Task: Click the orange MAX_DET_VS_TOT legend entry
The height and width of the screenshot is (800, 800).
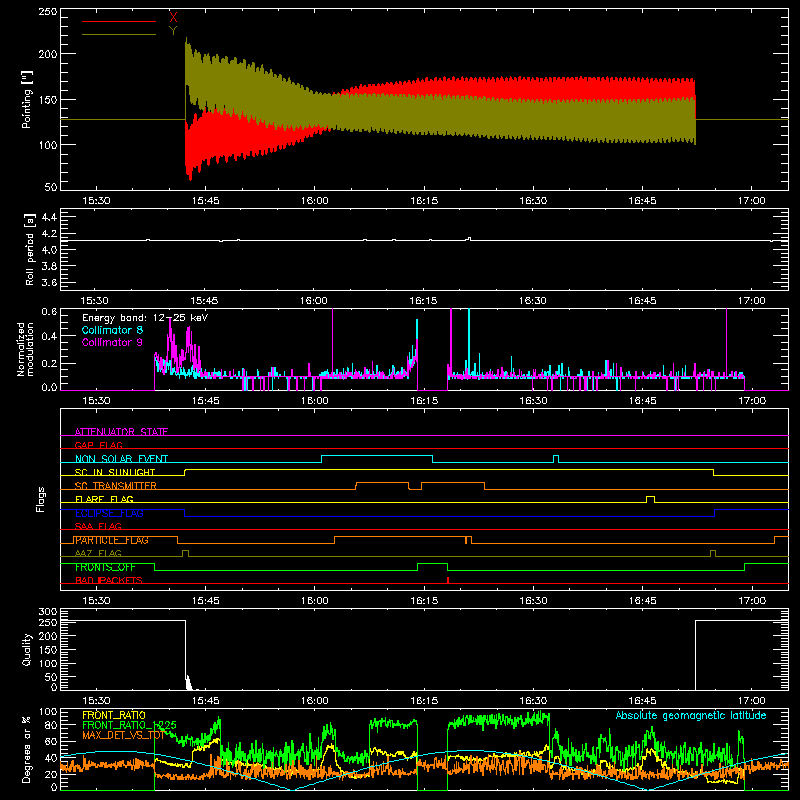Action: 123,735
